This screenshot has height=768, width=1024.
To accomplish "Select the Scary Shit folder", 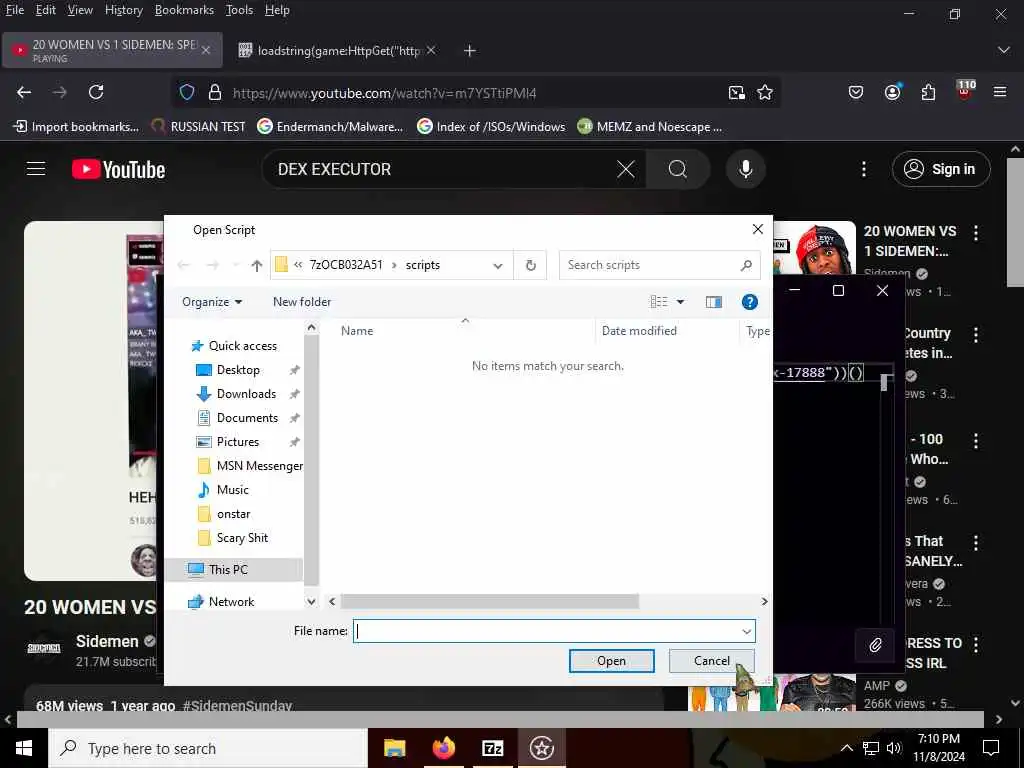I will (242, 537).
